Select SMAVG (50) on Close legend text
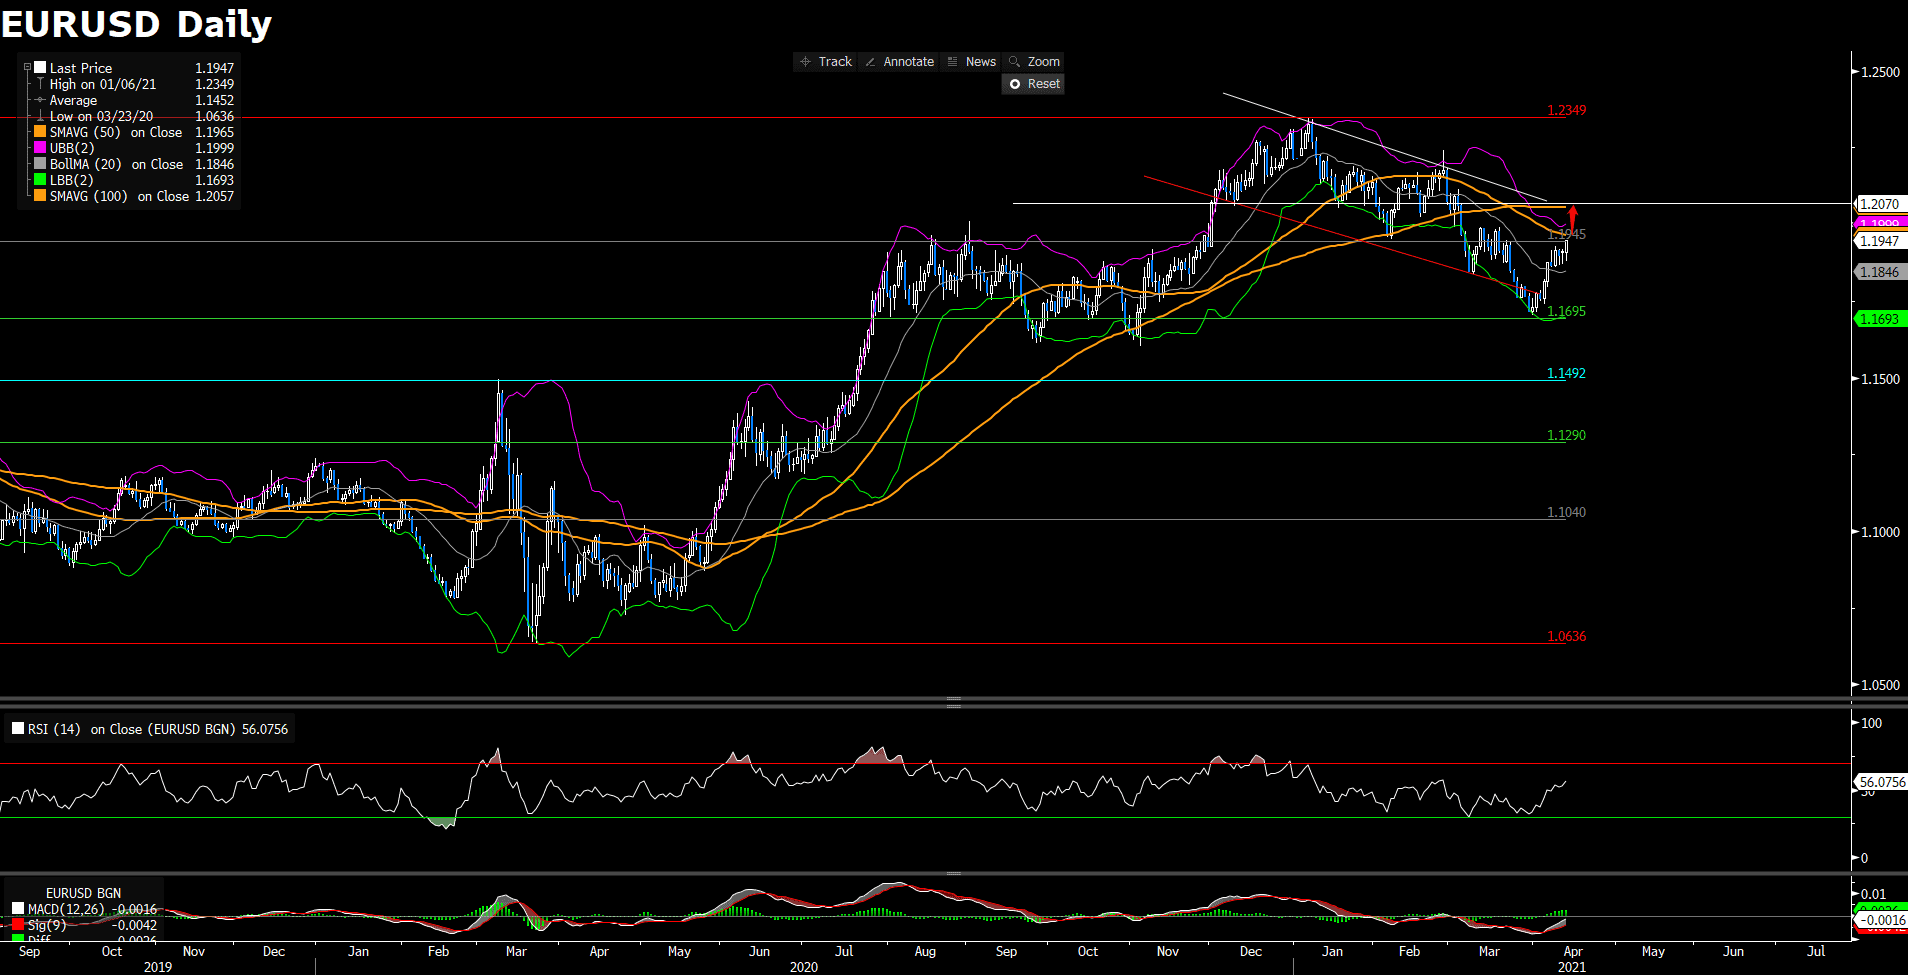The width and height of the screenshot is (1908, 975). (x=116, y=132)
